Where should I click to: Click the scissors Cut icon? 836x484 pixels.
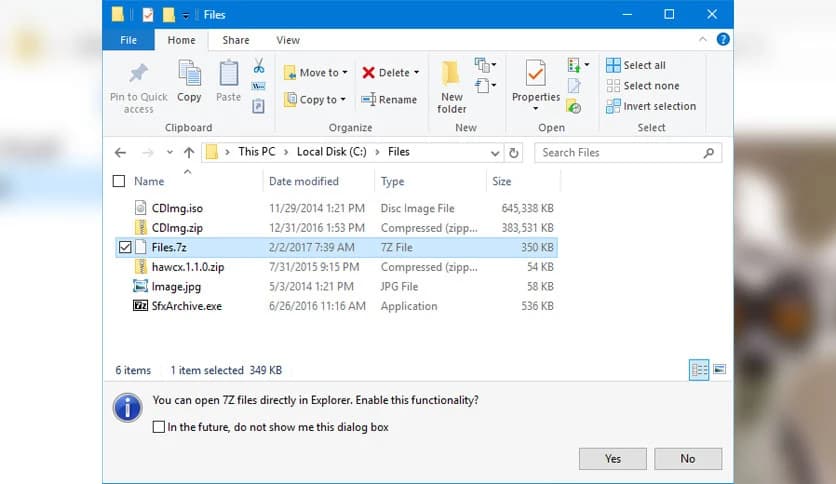coord(259,66)
